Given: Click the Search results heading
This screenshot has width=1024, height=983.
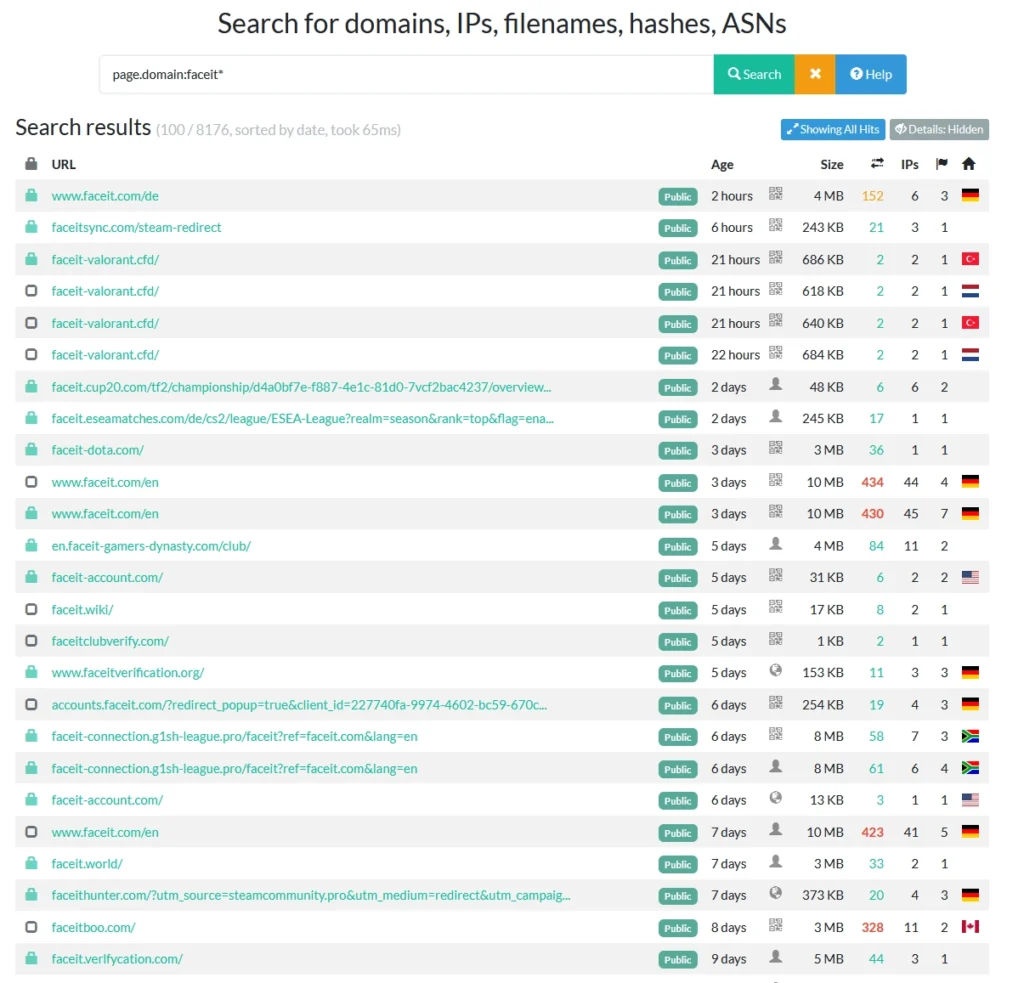Looking at the screenshot, I should coord(83,127).
